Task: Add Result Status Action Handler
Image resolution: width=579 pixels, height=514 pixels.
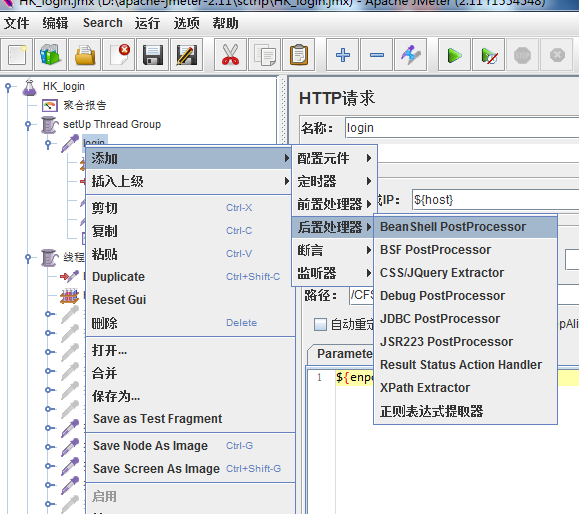Action: click(x=465, y=364)
